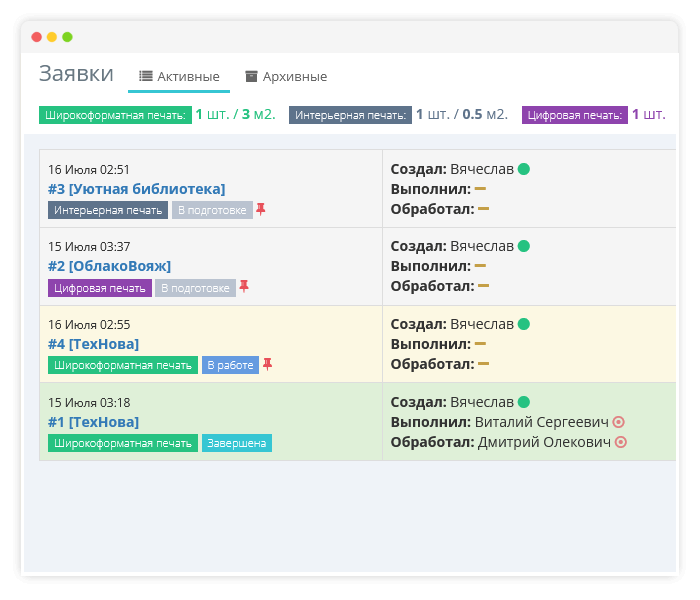The height and width of the screenshot is (600, 700).
Task: Click the В работе status badge
Action: [230, 365]
